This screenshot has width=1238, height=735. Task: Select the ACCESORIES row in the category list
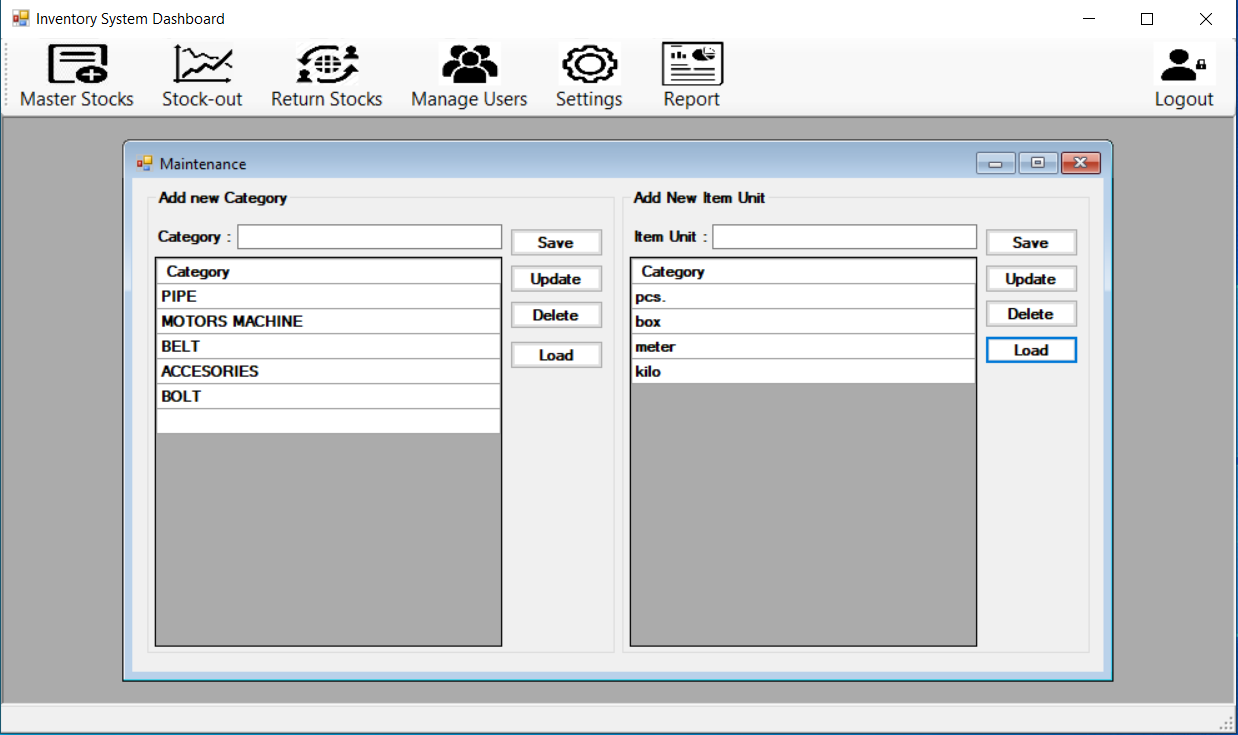click(x=328, y=371)
